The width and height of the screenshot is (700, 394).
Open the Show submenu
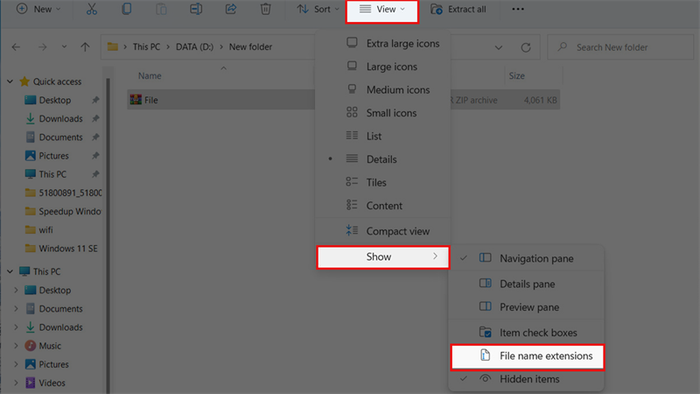tap(383, 257)
